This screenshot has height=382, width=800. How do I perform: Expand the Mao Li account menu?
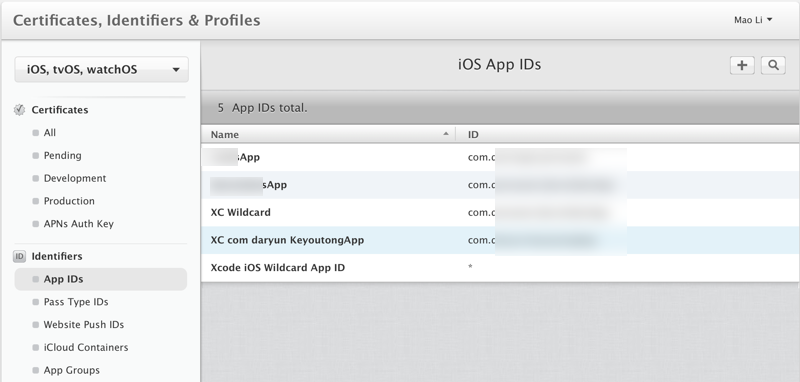tap(753, 20)
